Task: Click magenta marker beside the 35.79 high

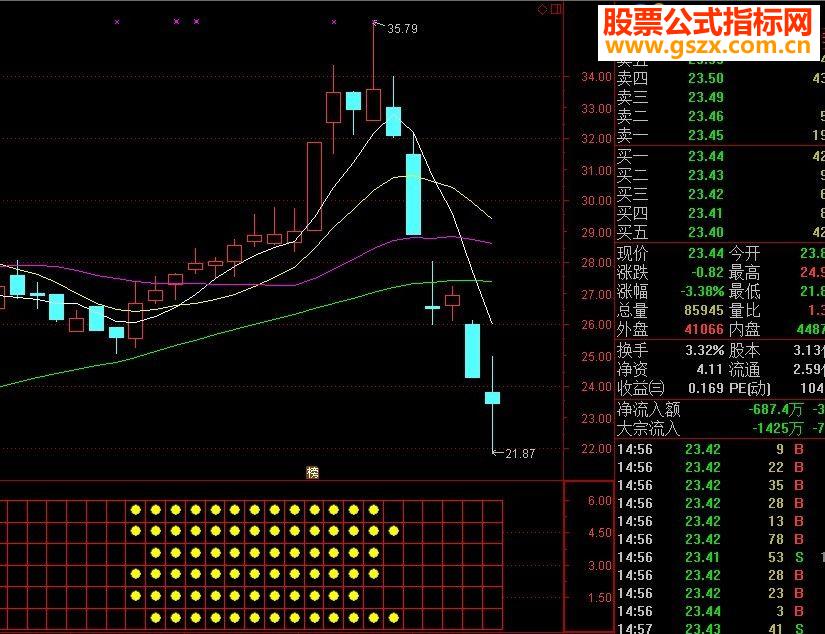Action: coord(375,23)
